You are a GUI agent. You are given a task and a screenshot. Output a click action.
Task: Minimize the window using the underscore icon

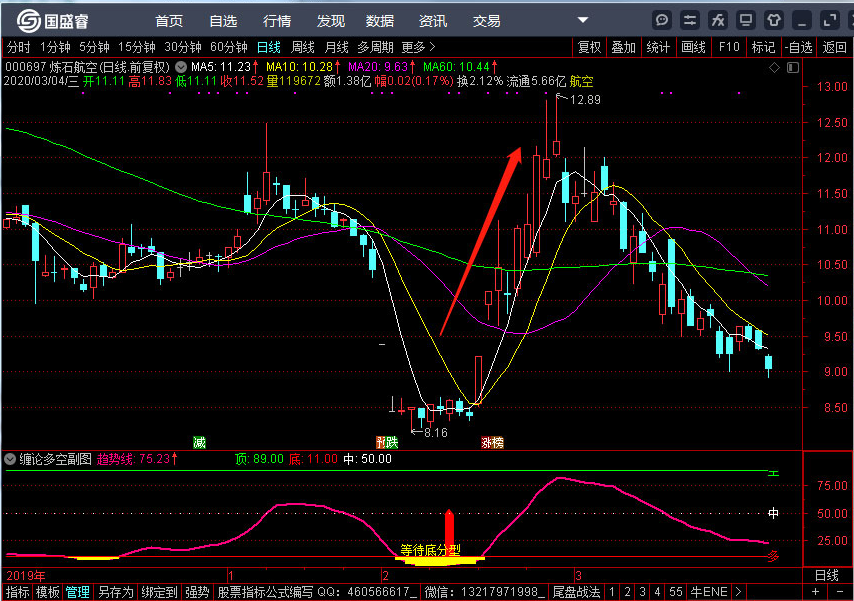(x=802, y=21)
